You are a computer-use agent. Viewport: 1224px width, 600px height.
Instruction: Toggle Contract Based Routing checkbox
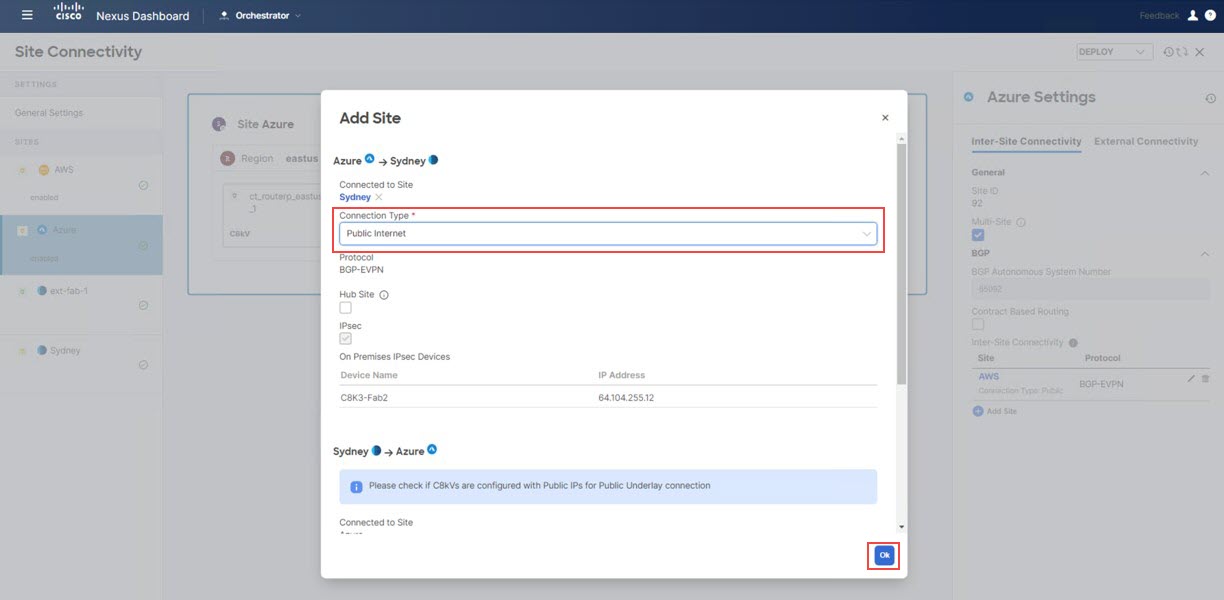coord(978,324)
